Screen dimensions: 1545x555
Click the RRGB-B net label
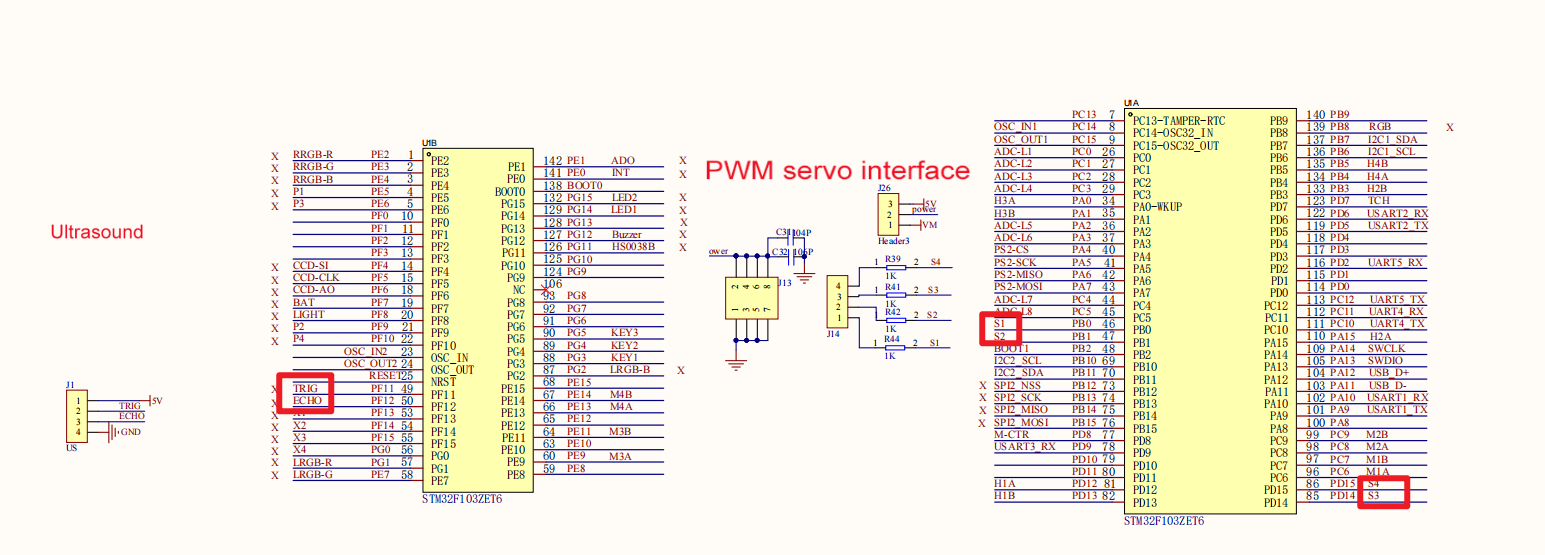coord(313,179)
